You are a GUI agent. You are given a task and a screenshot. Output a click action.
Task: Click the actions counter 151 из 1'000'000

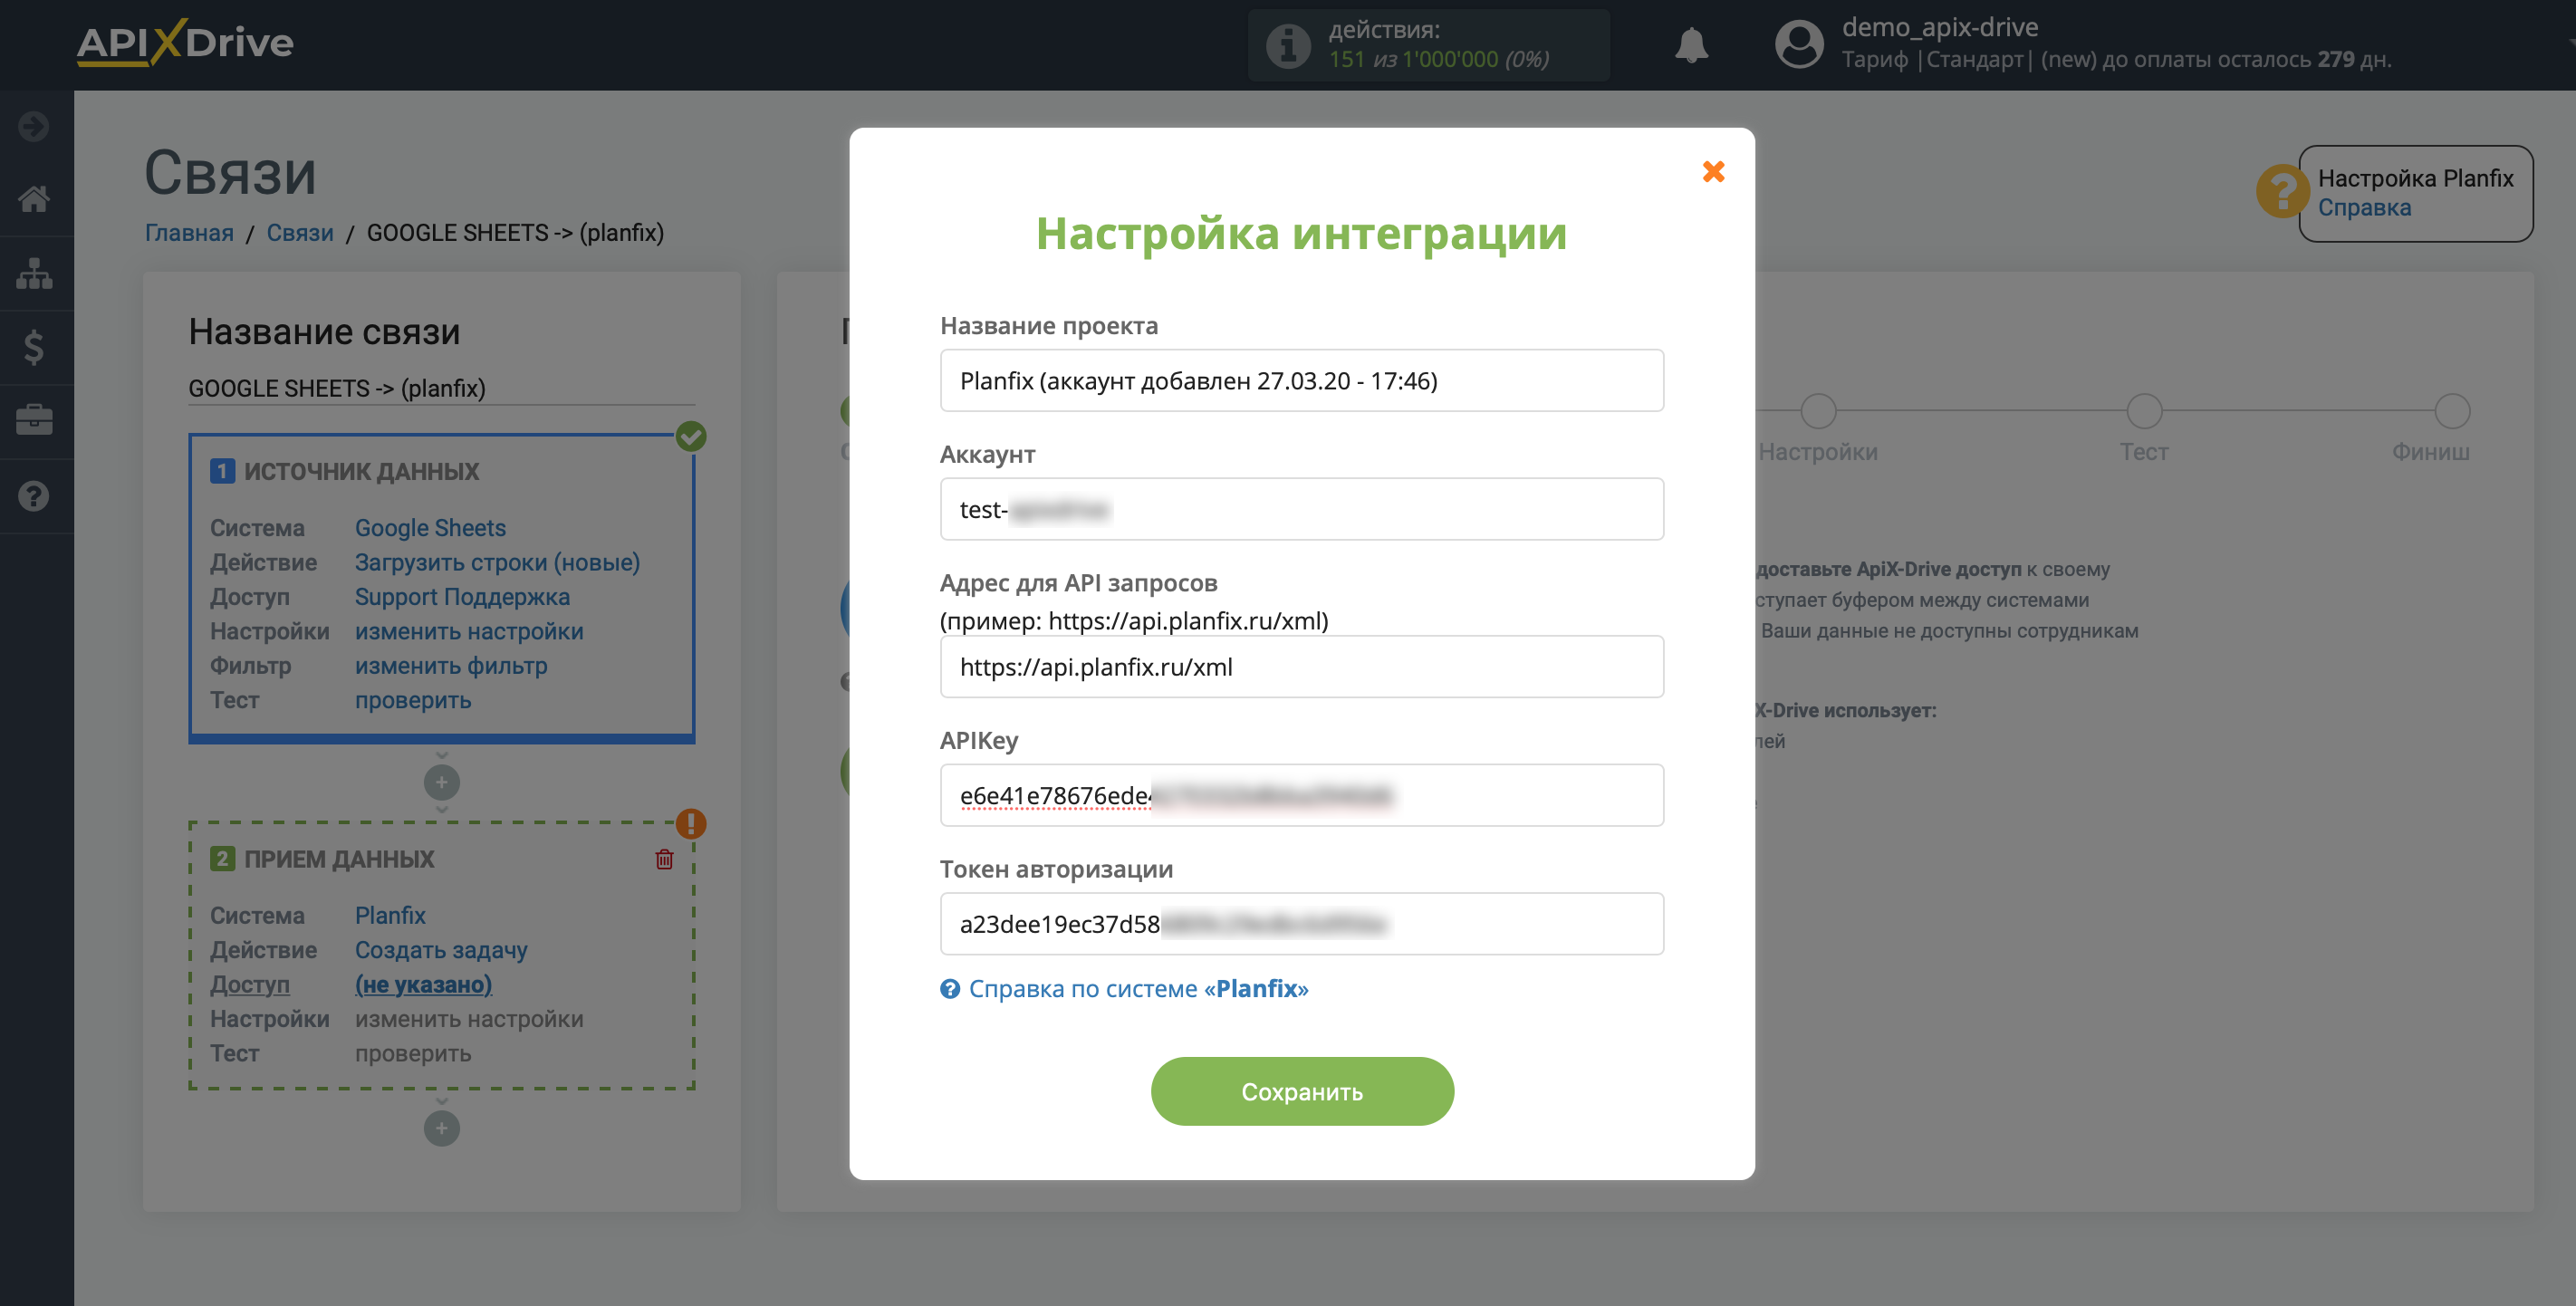pyautogui.click(x=1438, y=59)
